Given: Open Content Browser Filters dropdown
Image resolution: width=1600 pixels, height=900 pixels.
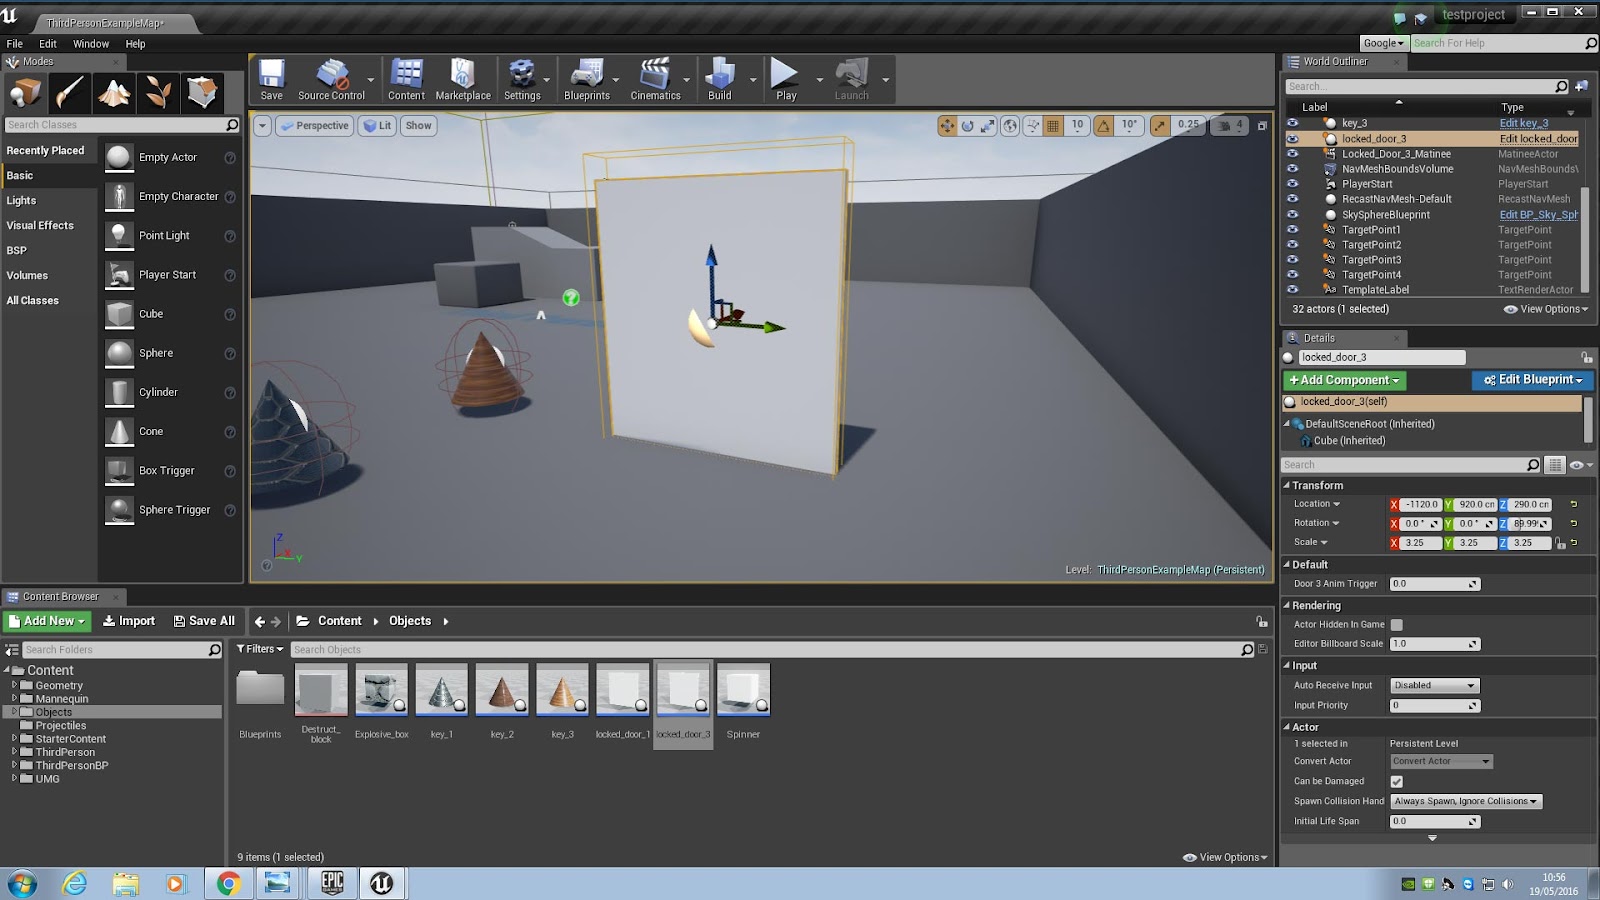Looking at the screenshot, I should 260,649.
